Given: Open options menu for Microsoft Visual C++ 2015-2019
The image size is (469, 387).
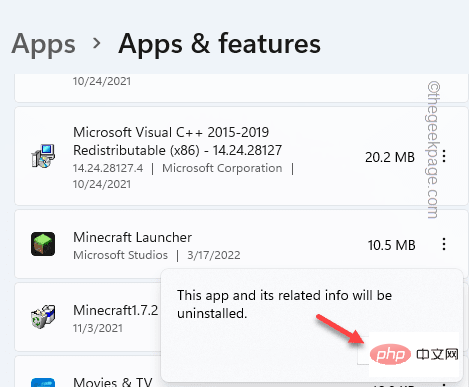Looking at the screenshot, I should [444, 156].
